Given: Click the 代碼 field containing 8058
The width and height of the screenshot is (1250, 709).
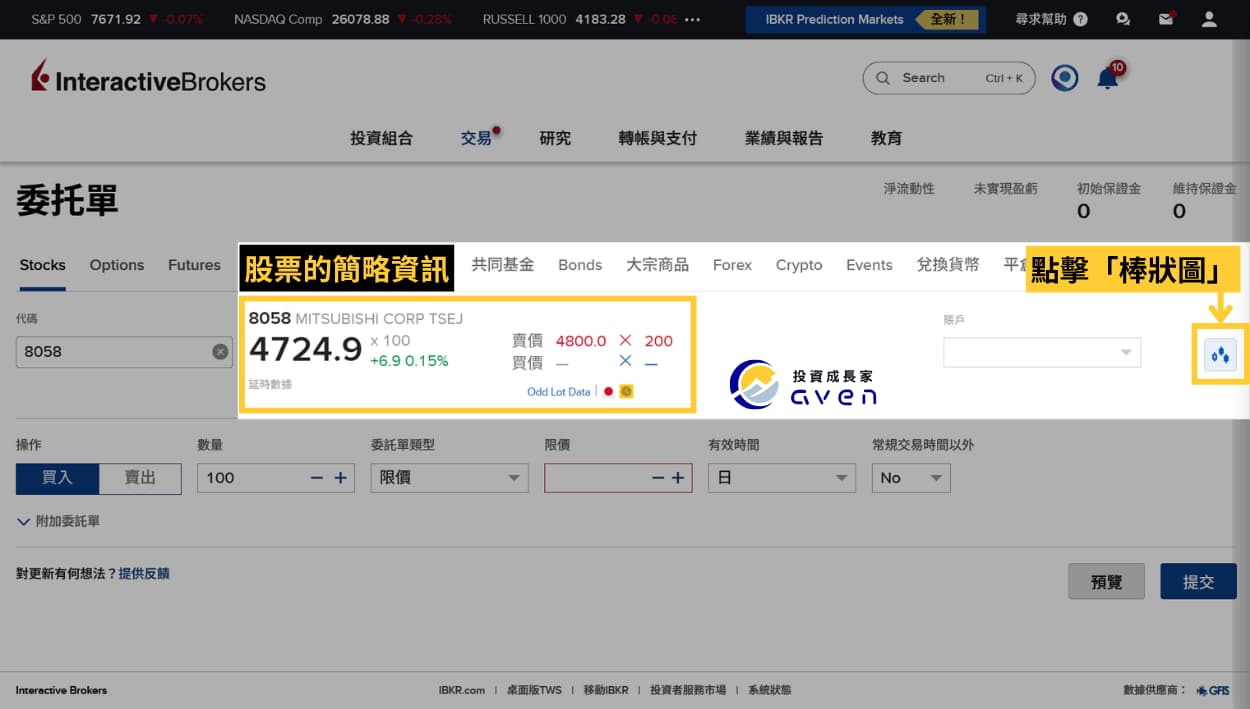Looking at the screenshot, I should click(124, 352).
